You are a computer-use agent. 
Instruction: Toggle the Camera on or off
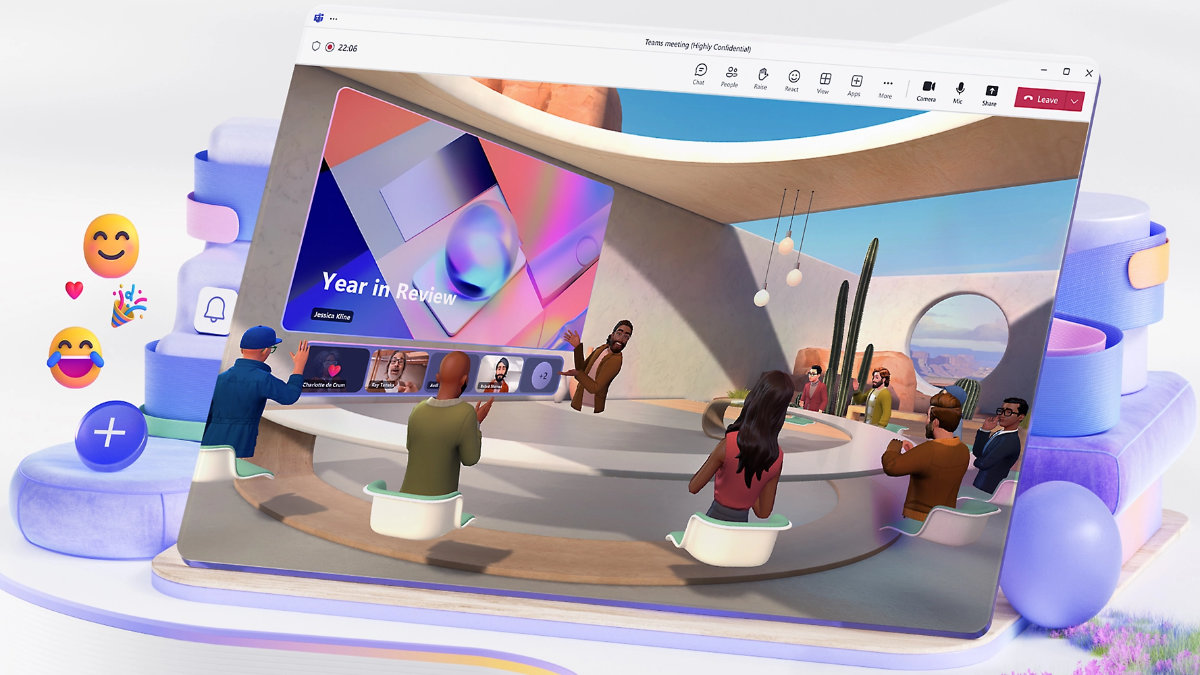pos(928,91)
